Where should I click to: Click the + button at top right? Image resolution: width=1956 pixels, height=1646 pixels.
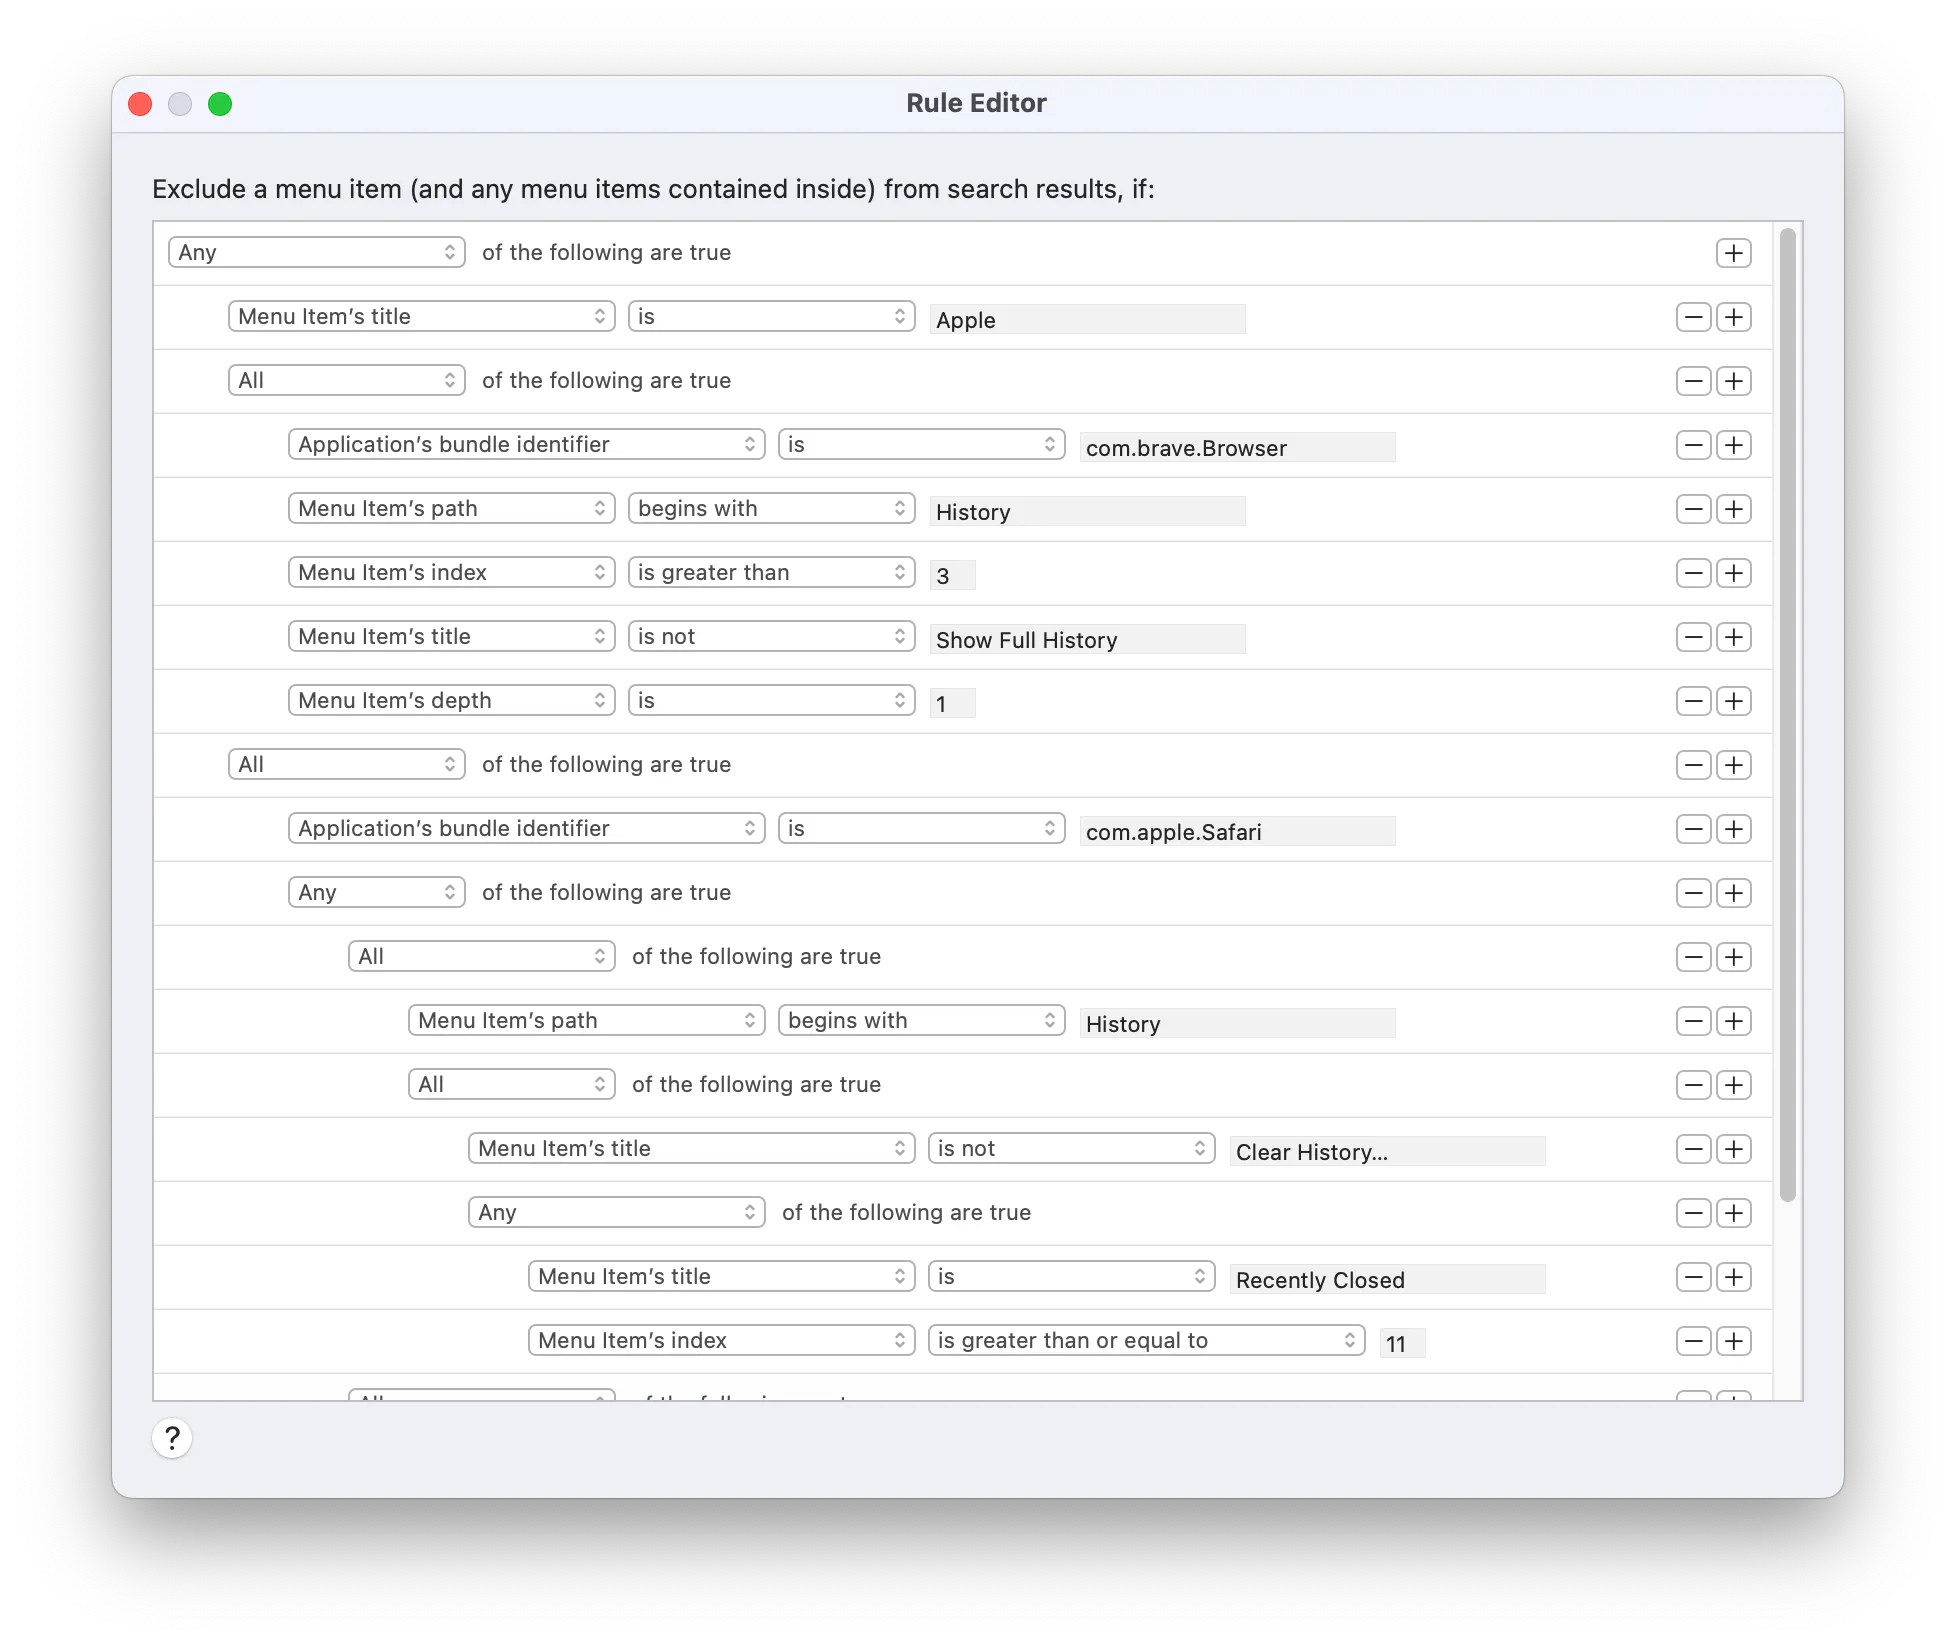coord(1734,251)
